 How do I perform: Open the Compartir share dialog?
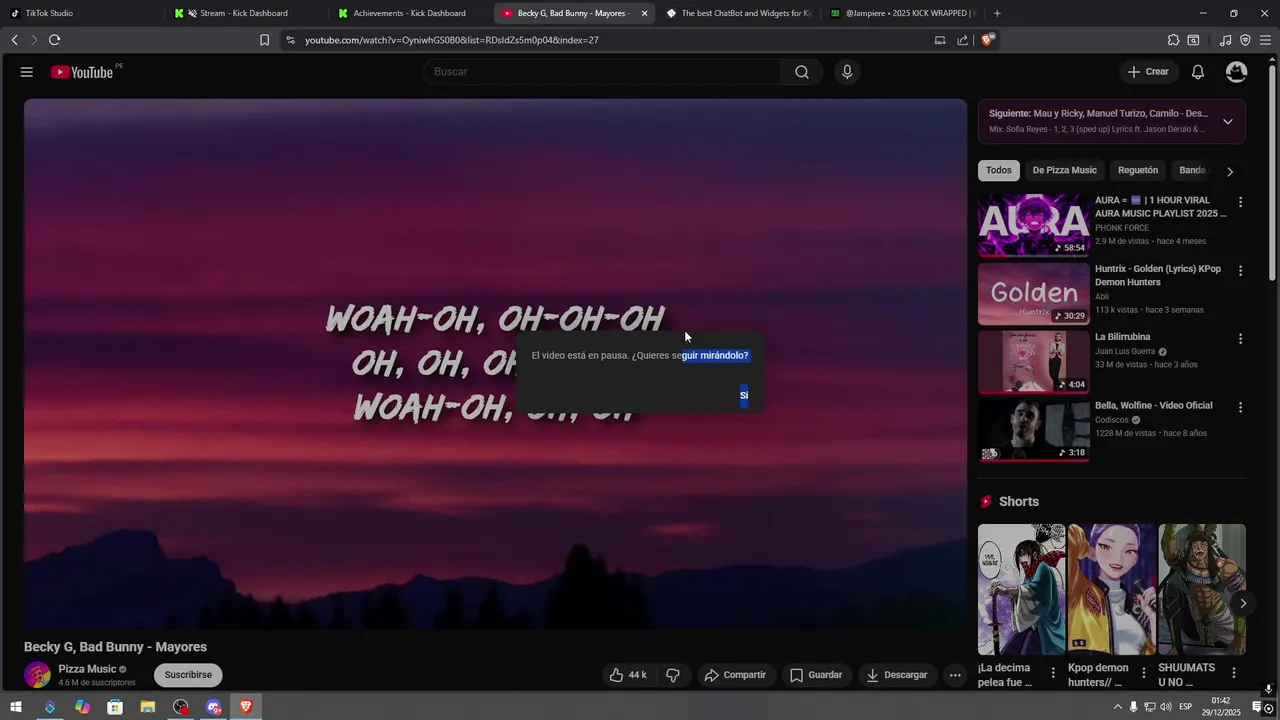[735, 675]
